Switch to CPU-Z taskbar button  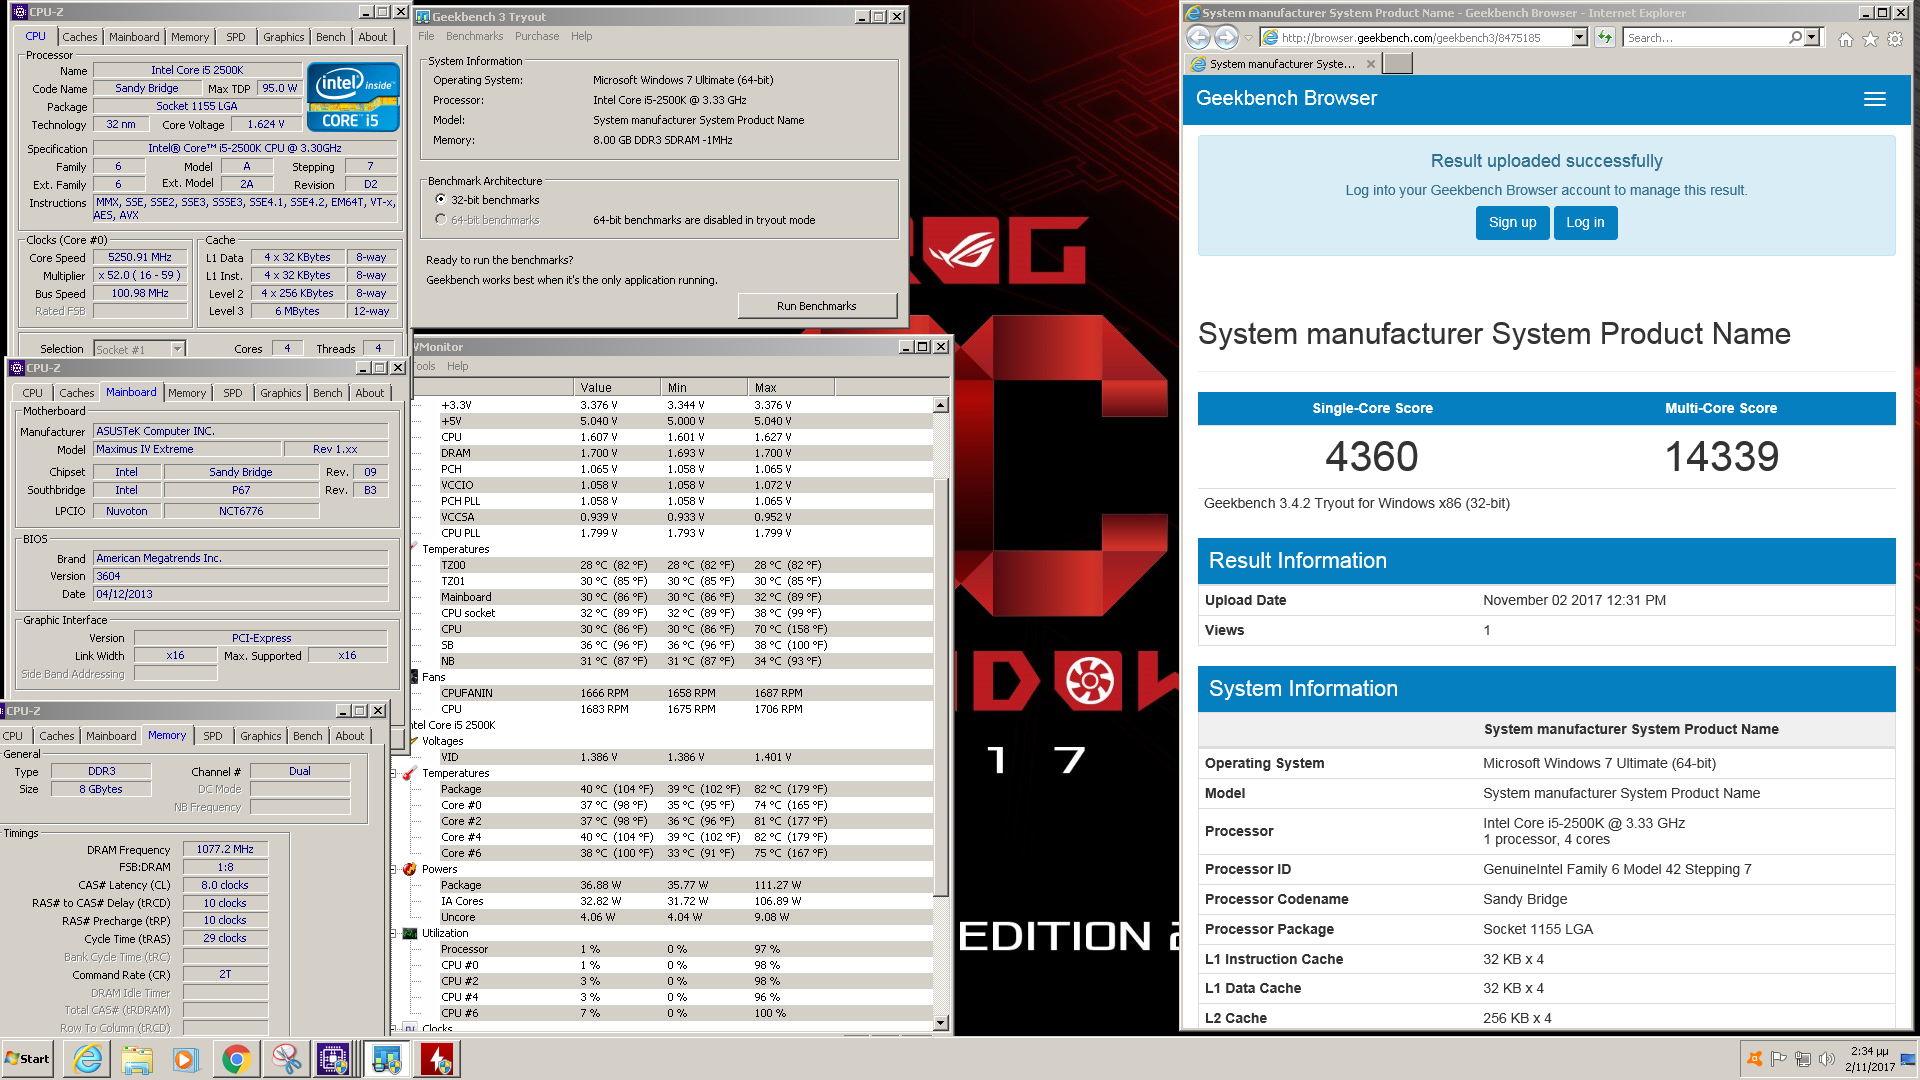tap(334, 1059)
